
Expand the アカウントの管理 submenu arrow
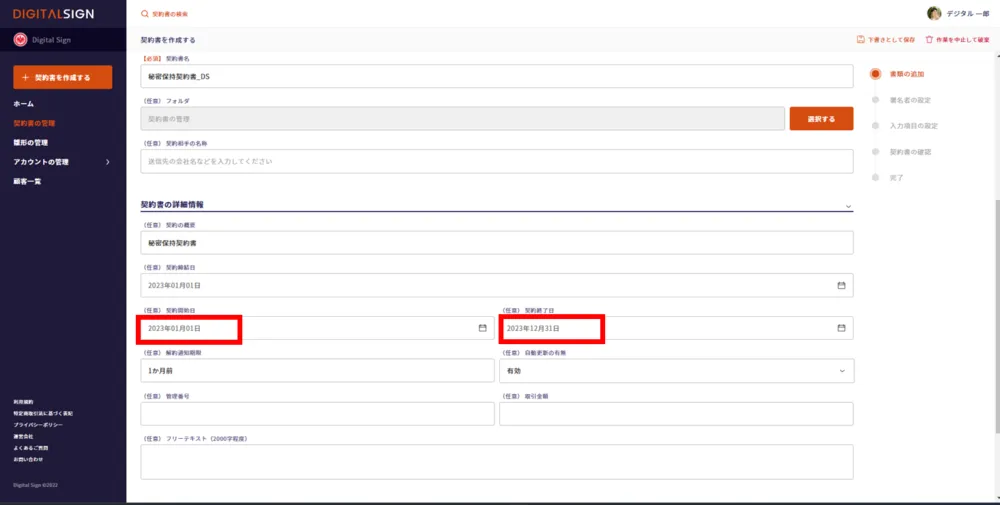click(107, 162)
